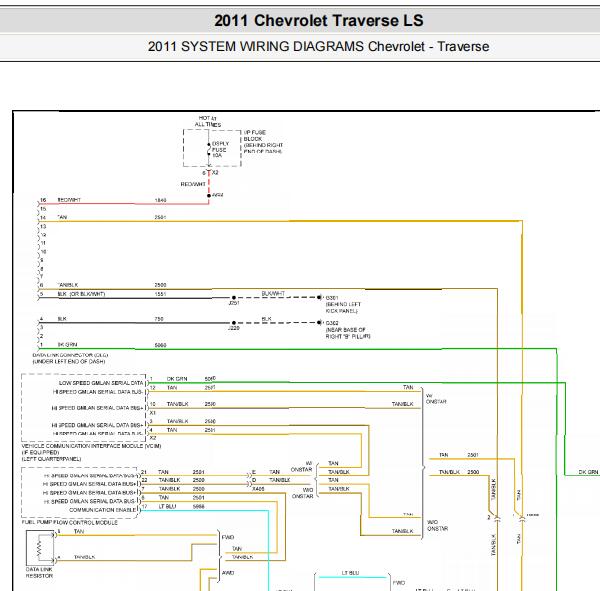Click the "HOT AT ALL TIMES" label

(208, 121)
